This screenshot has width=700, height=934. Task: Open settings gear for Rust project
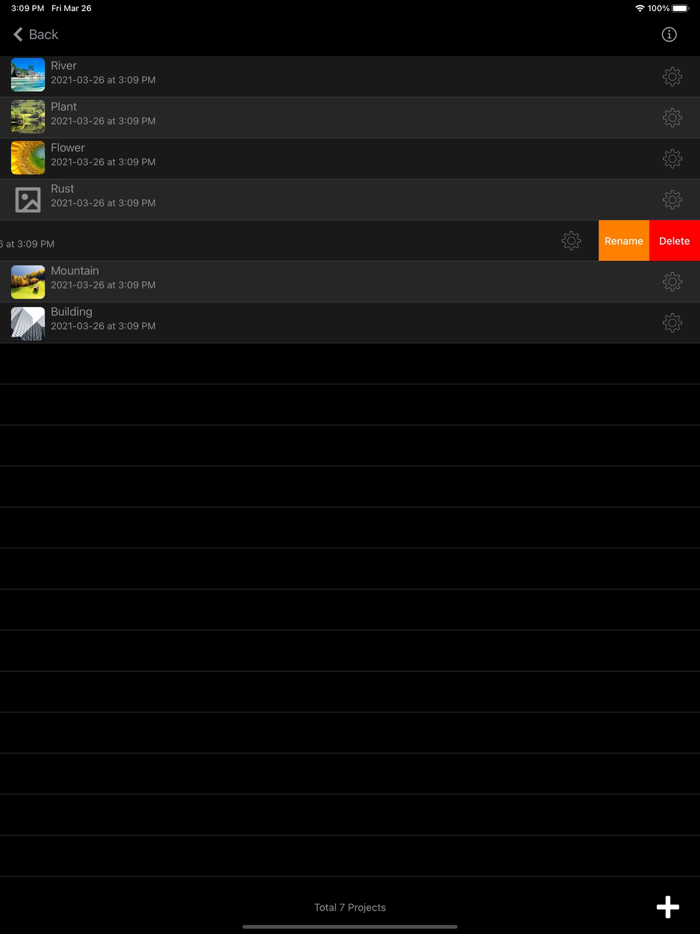pyautogui.click(x=672, y=200)
